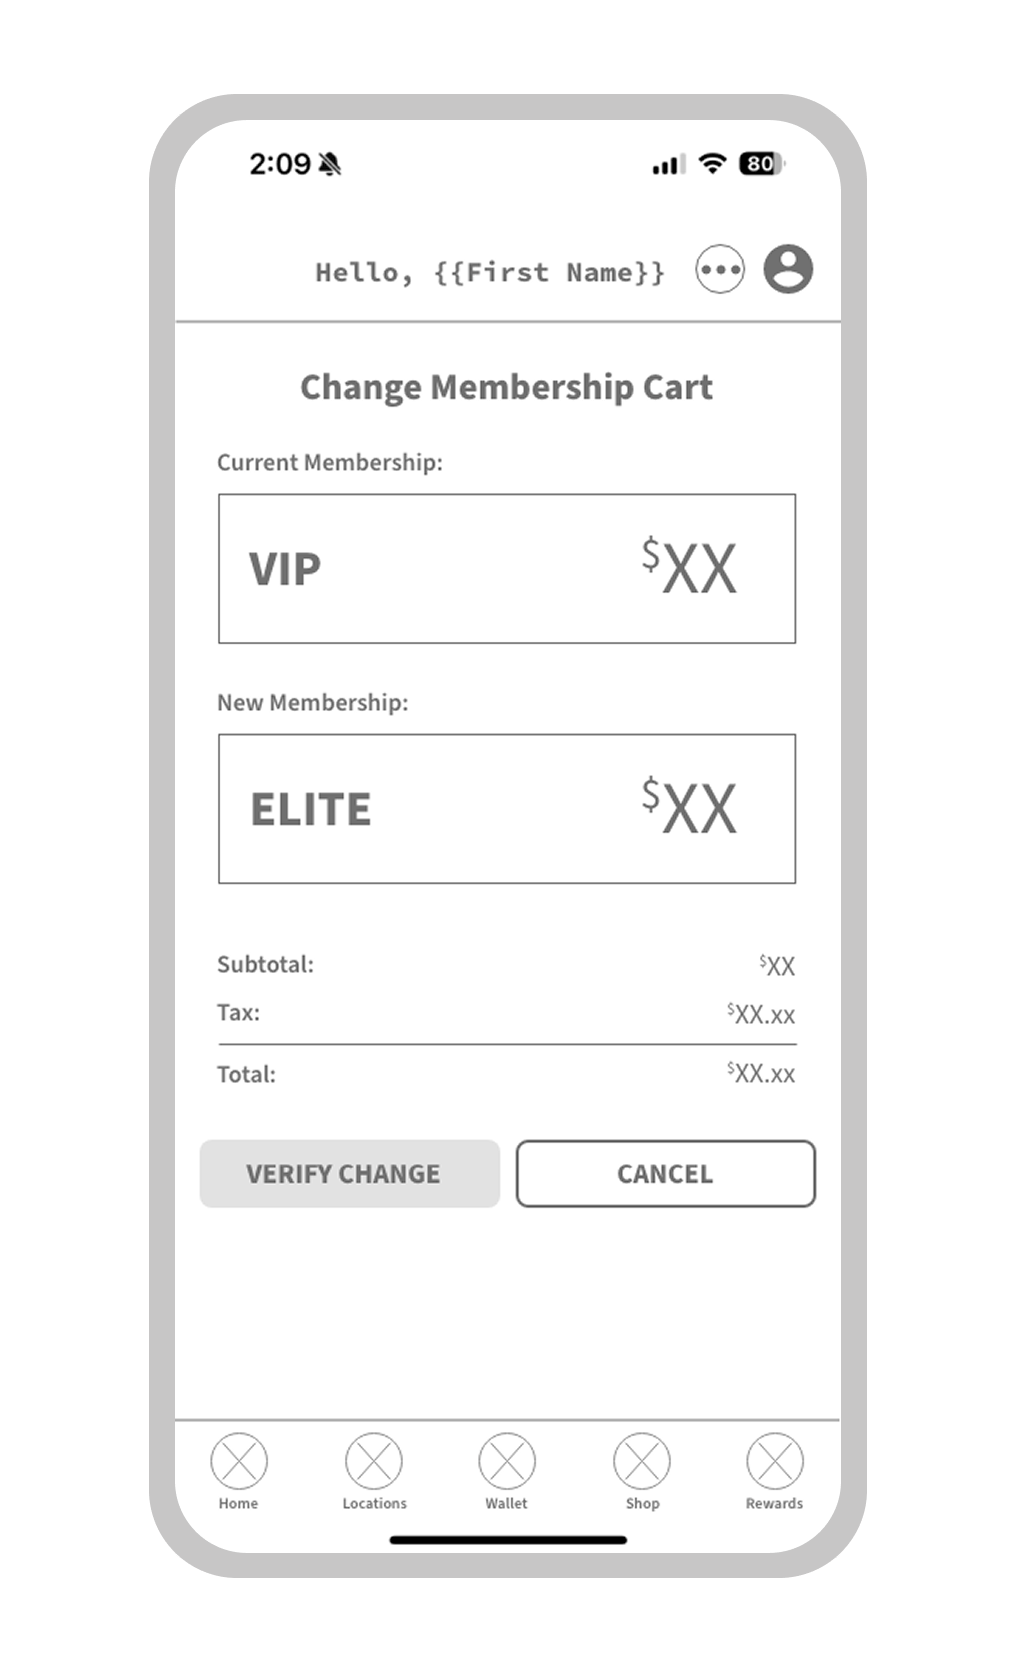Open the profile avatar icon

pos(788,269)
